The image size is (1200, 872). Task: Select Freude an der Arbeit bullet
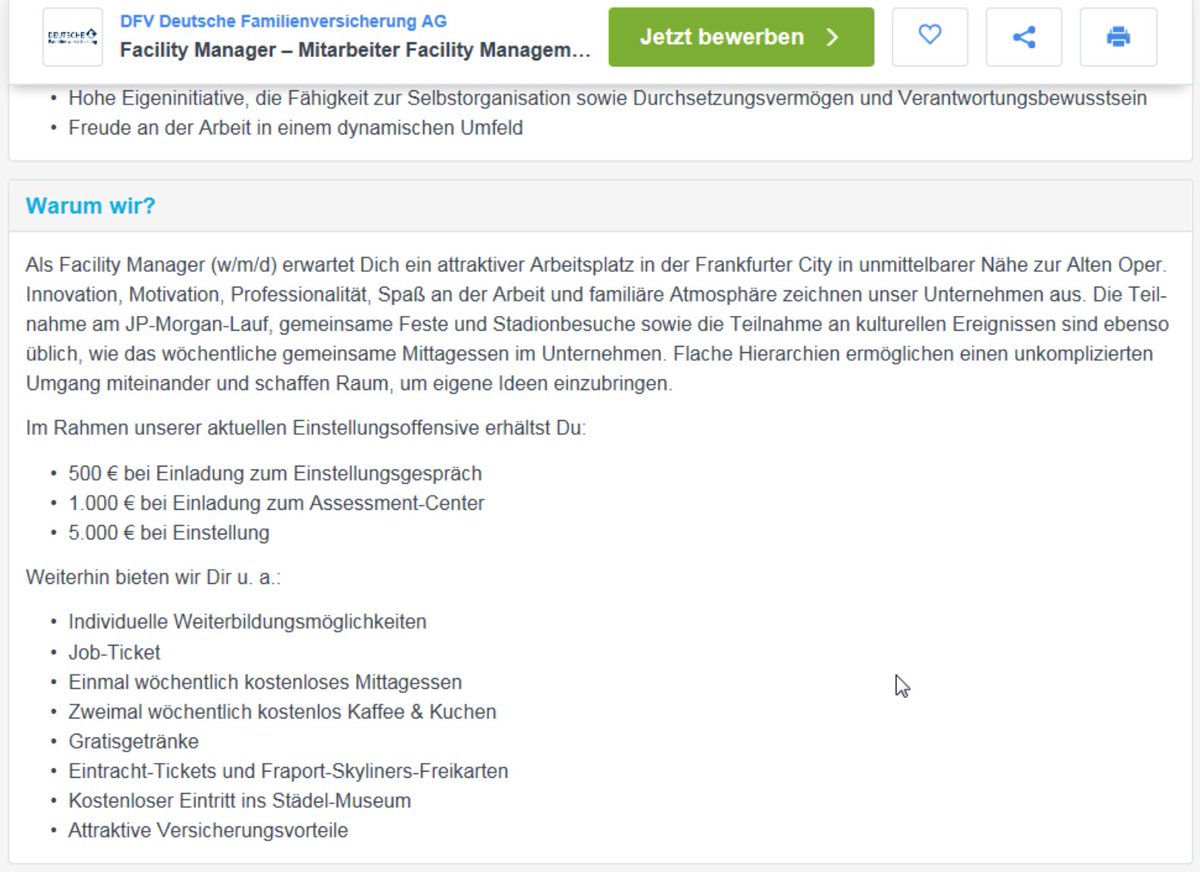(x=295, y=128)
